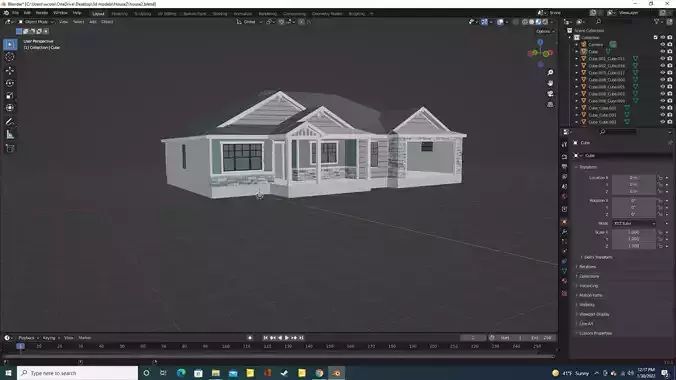Disable Camera object in renders

click(x=670, y=44)
